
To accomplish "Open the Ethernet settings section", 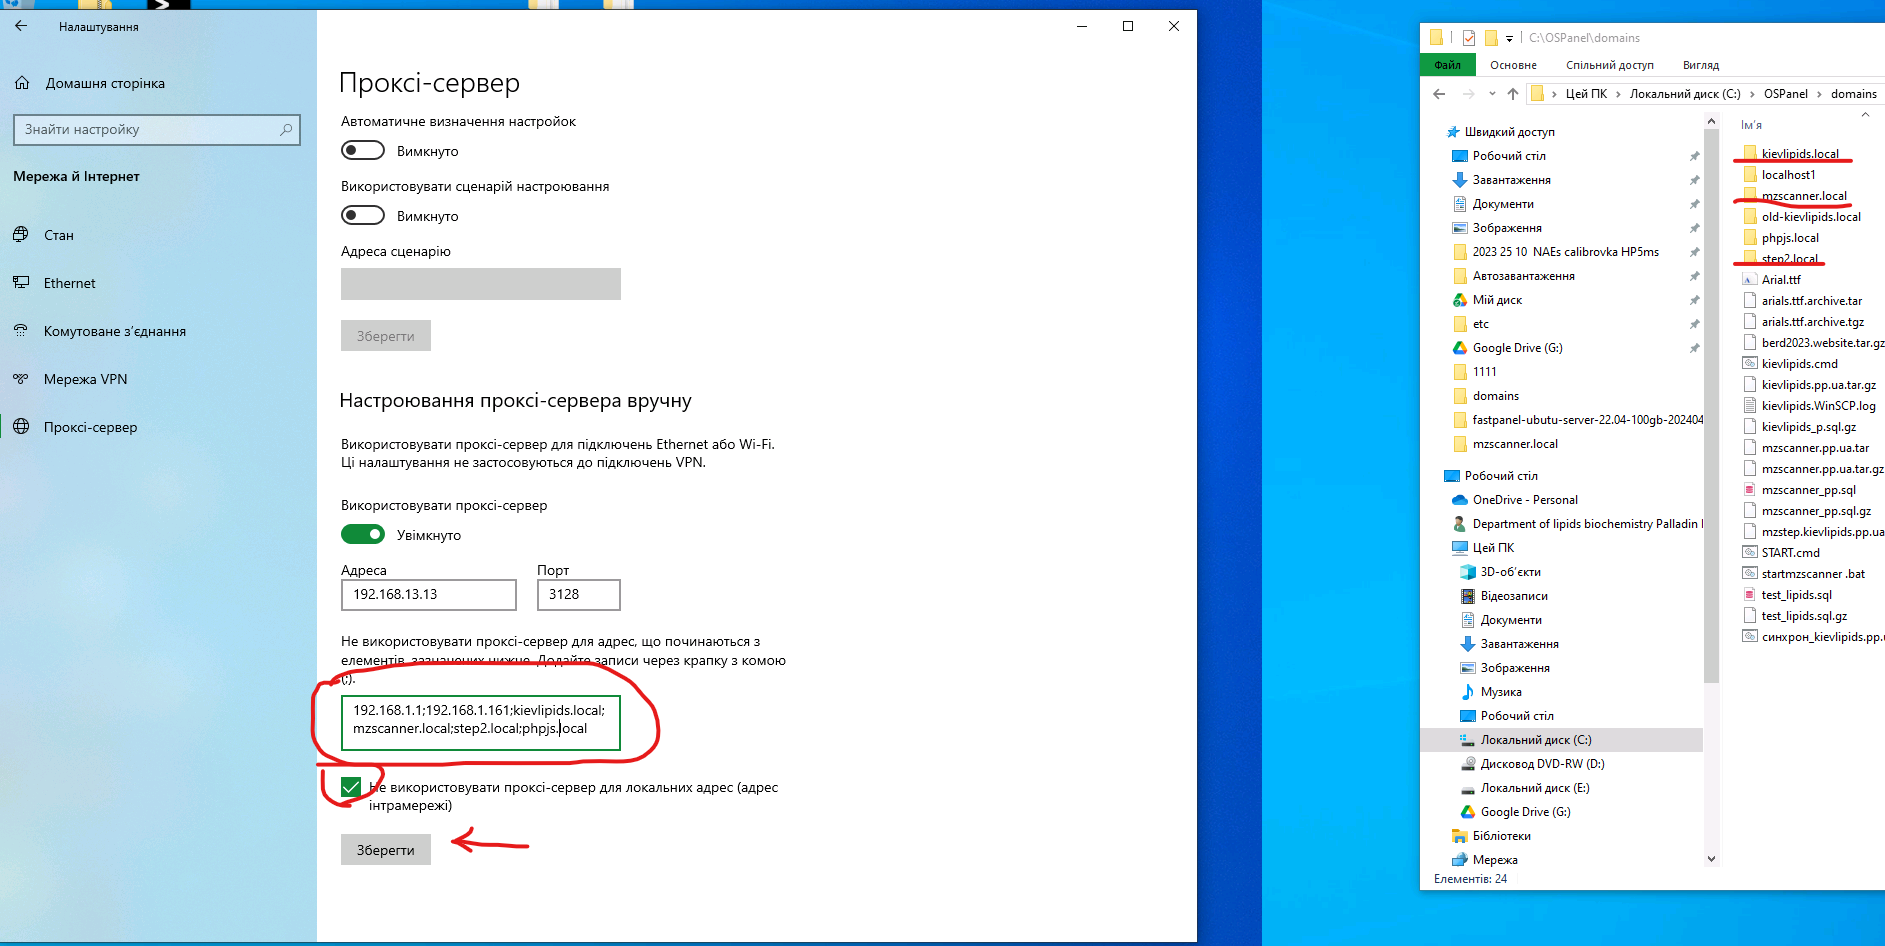I will click(x=69, y=283).
